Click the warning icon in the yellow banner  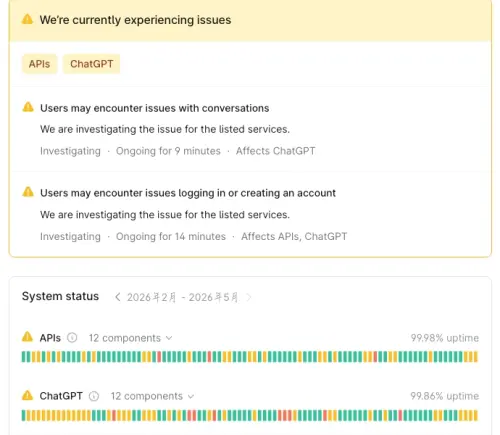coord(27,19)
